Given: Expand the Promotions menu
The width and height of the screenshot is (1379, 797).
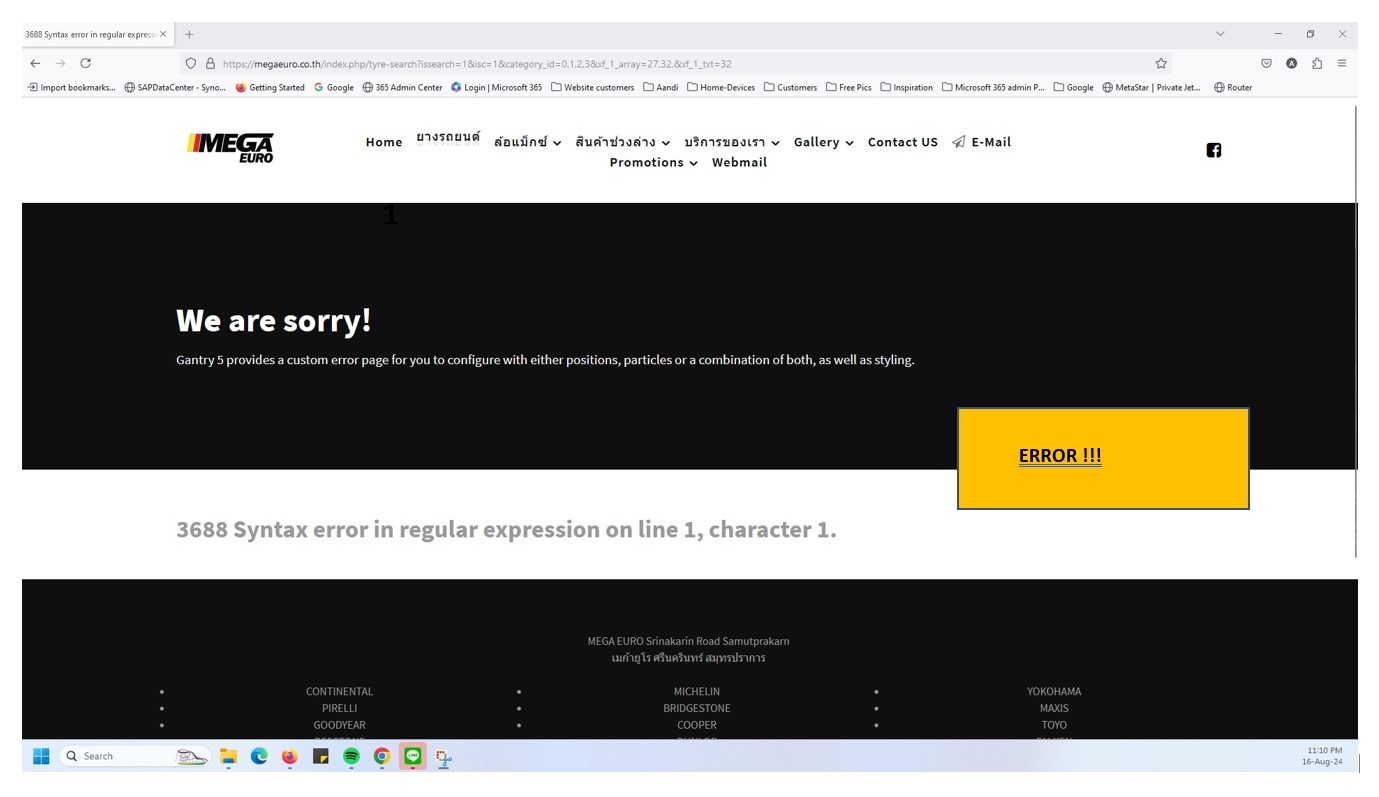Looking at the screenshot, I should coord(653,162).
